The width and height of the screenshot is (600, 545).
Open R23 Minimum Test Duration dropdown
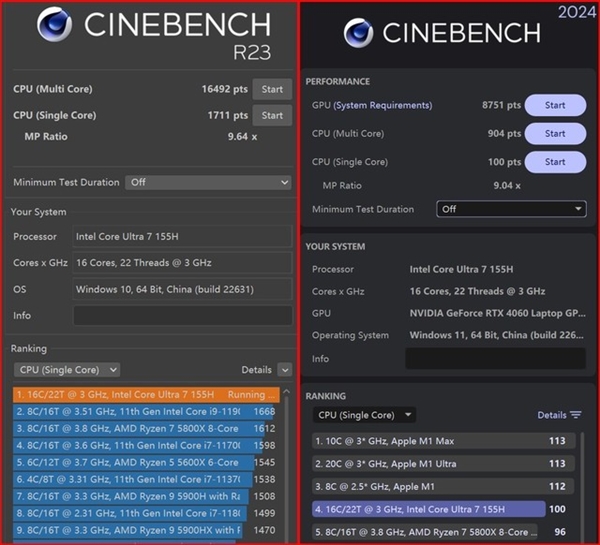click(x=208, y=183)
